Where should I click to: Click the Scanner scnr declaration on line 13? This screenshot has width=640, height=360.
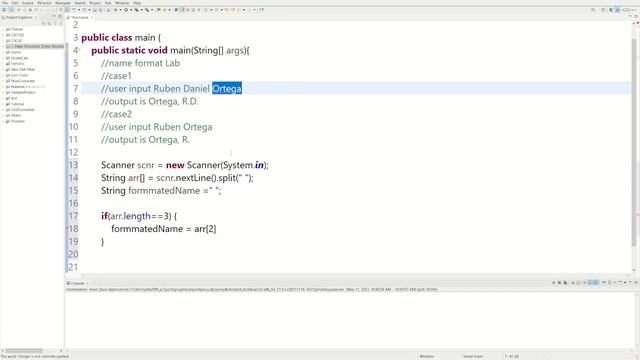coord(185,165)
